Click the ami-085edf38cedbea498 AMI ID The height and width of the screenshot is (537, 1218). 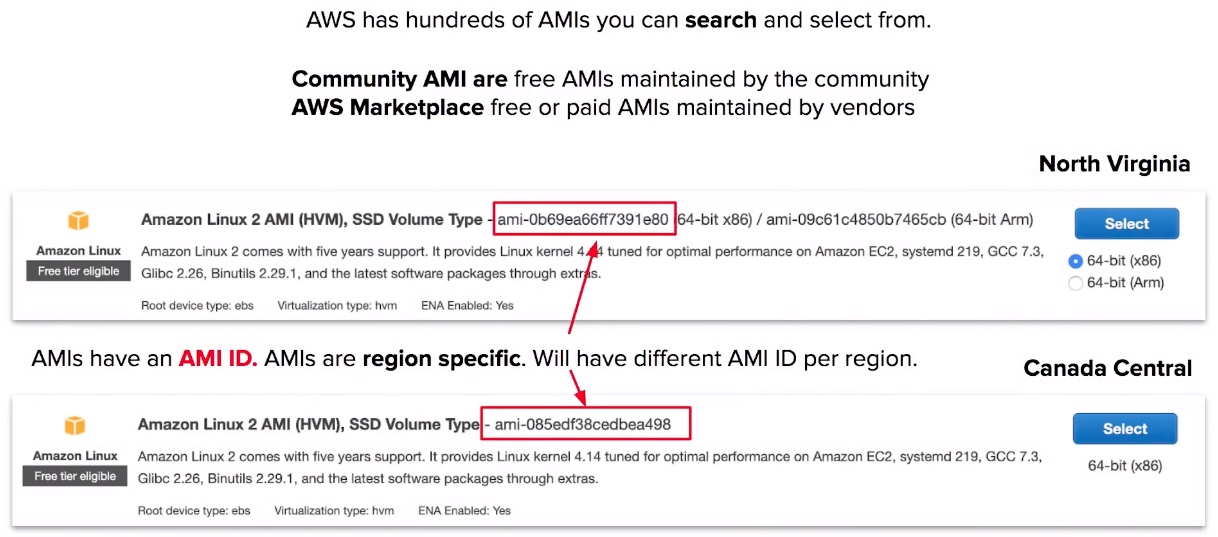583,425
